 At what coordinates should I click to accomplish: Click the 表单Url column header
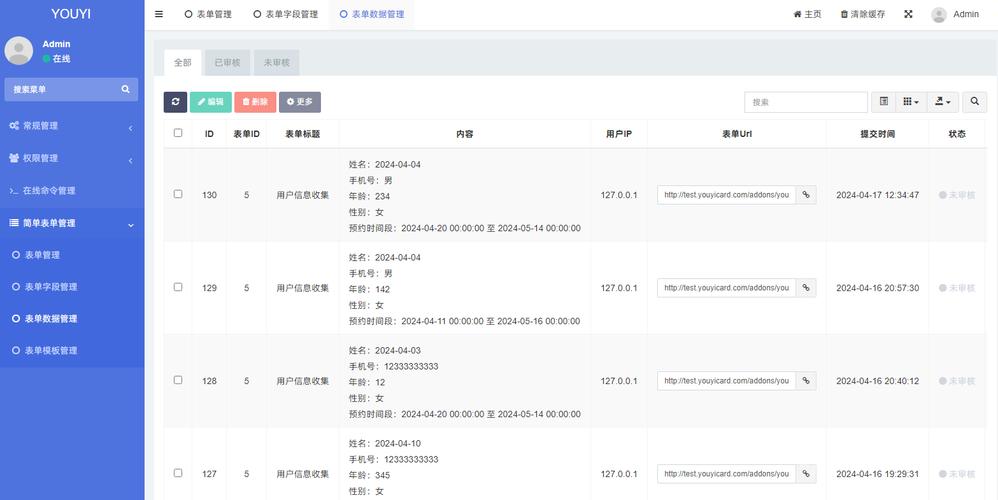click(x=737, y=134)
